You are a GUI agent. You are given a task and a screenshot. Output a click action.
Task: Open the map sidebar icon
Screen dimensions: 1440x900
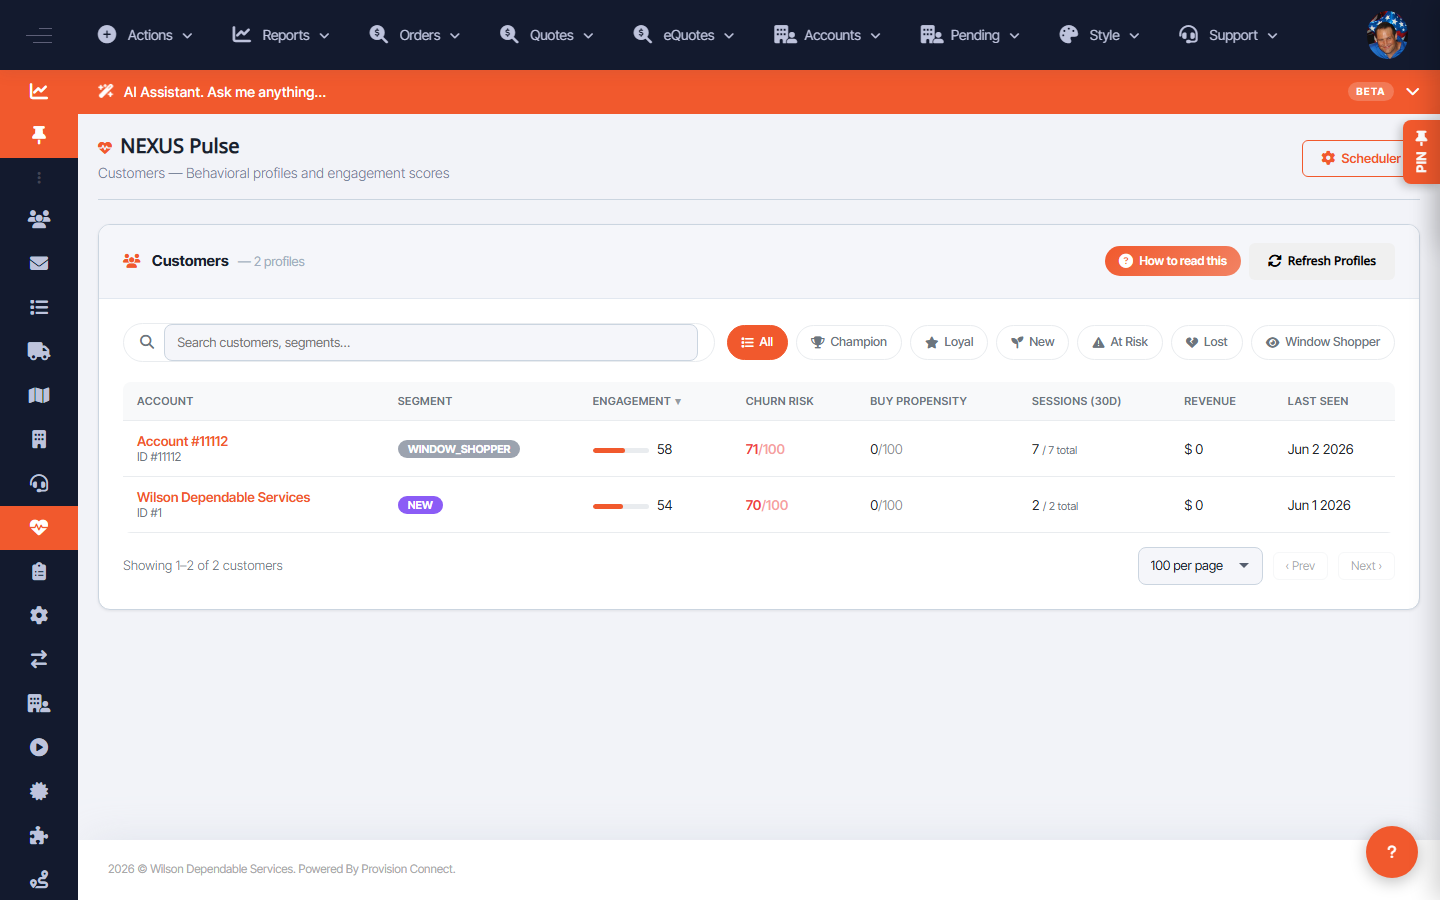(39, 395)
